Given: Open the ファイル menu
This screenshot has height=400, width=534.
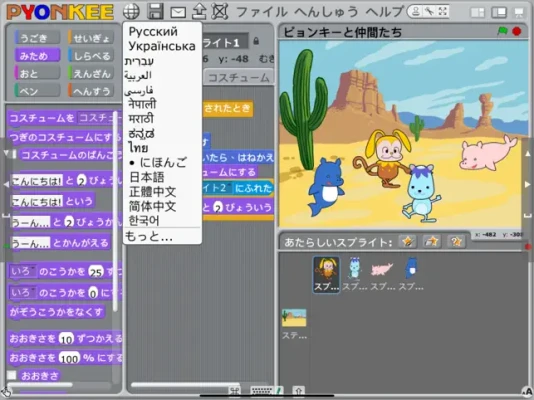Looking at the screenshot, I should [x=262, y=12].
